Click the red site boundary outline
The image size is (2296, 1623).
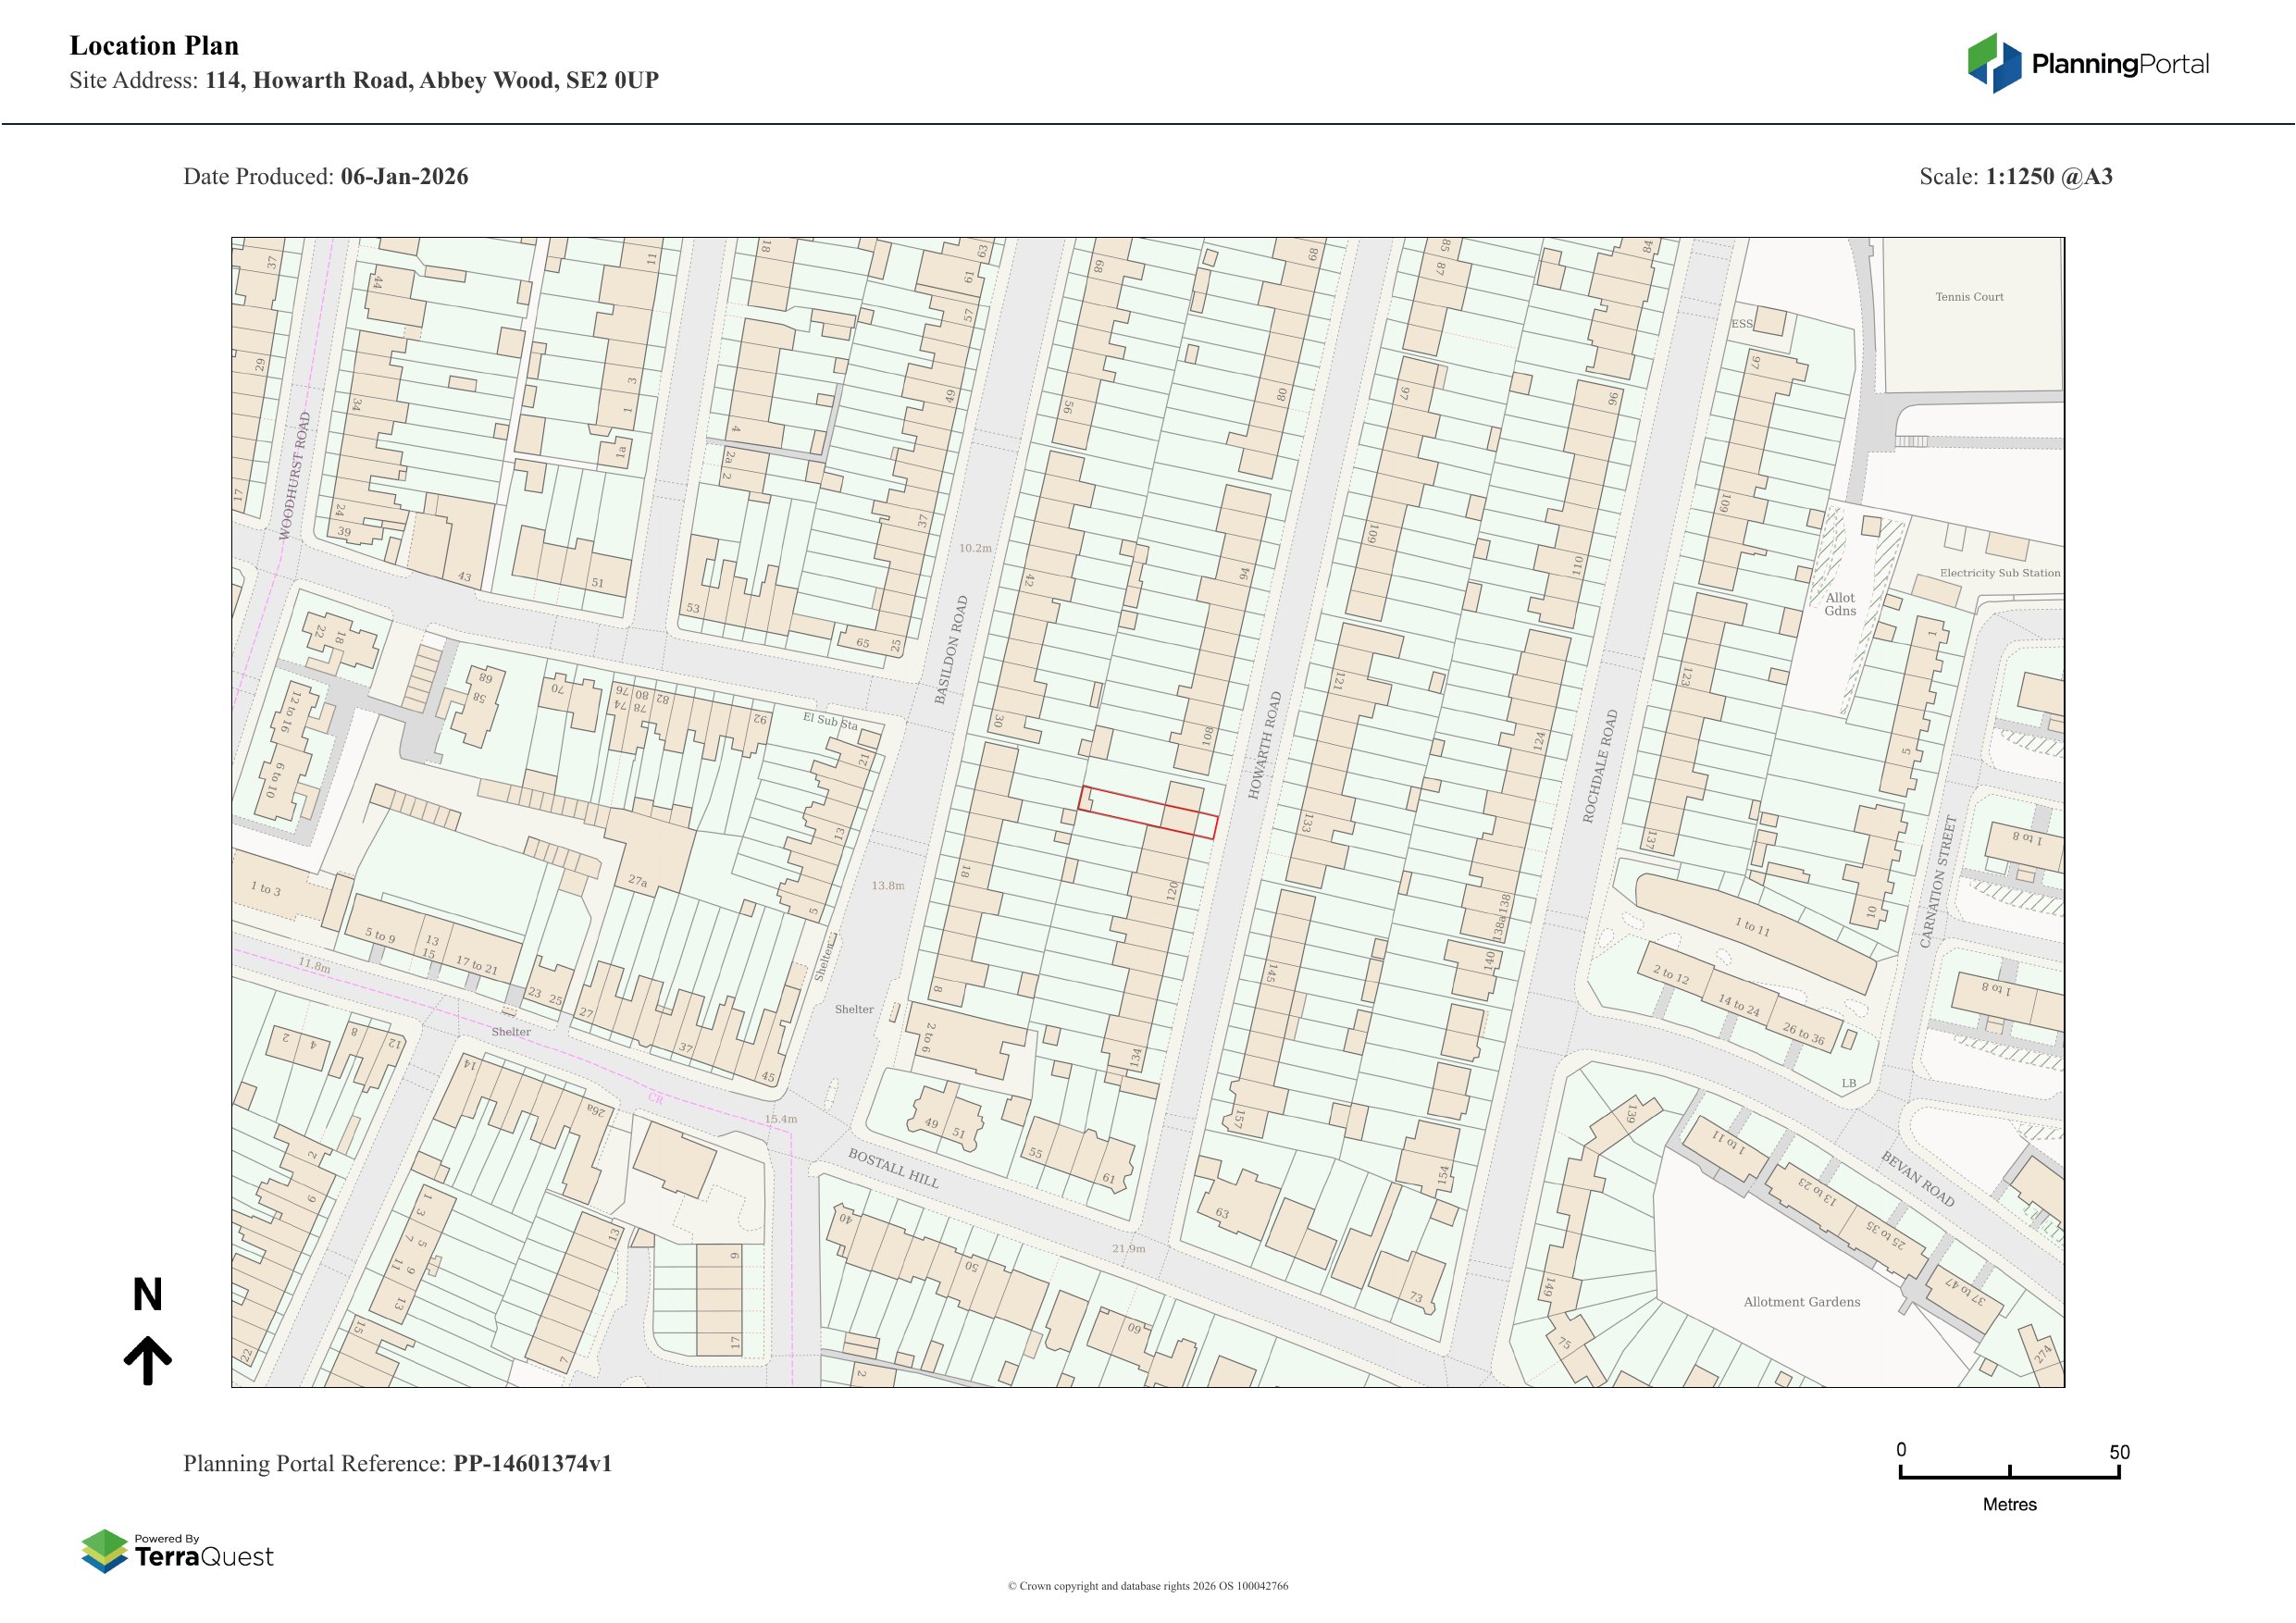[1147, 811]
